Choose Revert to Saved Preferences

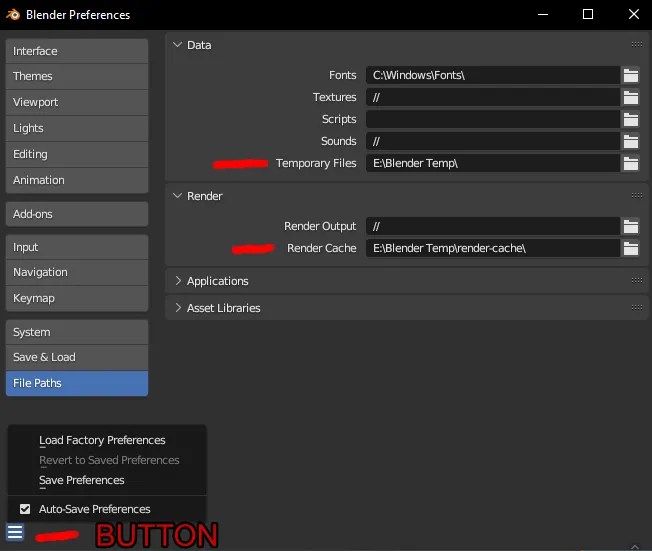107,460
